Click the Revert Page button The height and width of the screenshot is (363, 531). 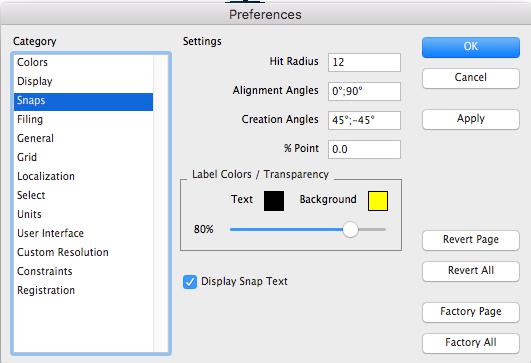pyautogui.click(x=471, y=240)
